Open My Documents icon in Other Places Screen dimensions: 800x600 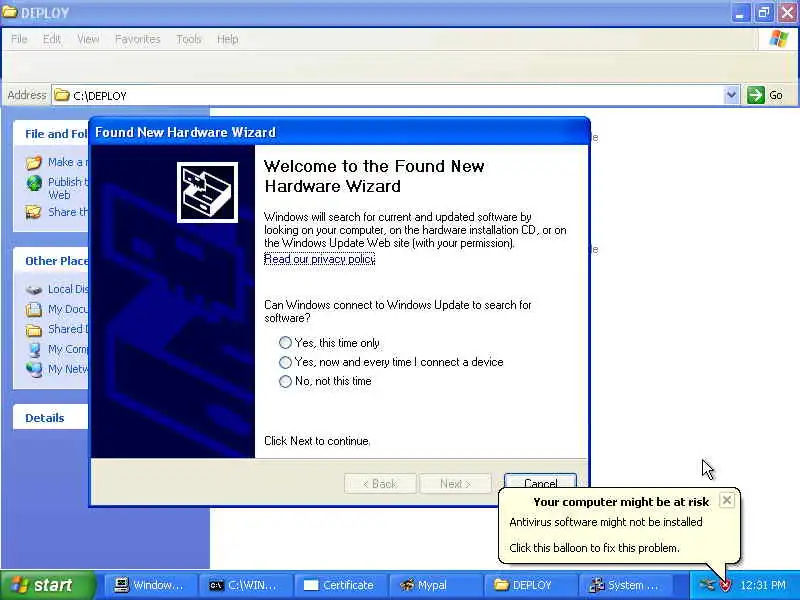coord(34,310)
